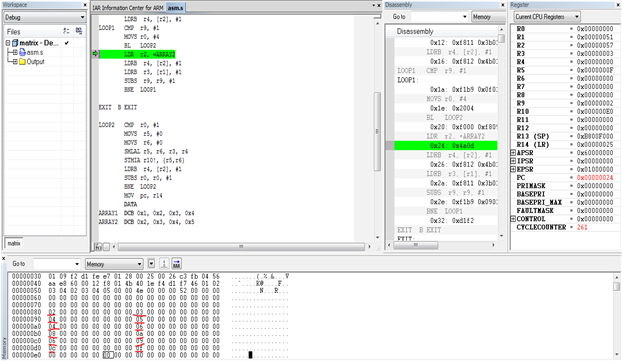
Task: Select the matrix tab at workspace bottom
Action: coord(14,243)
